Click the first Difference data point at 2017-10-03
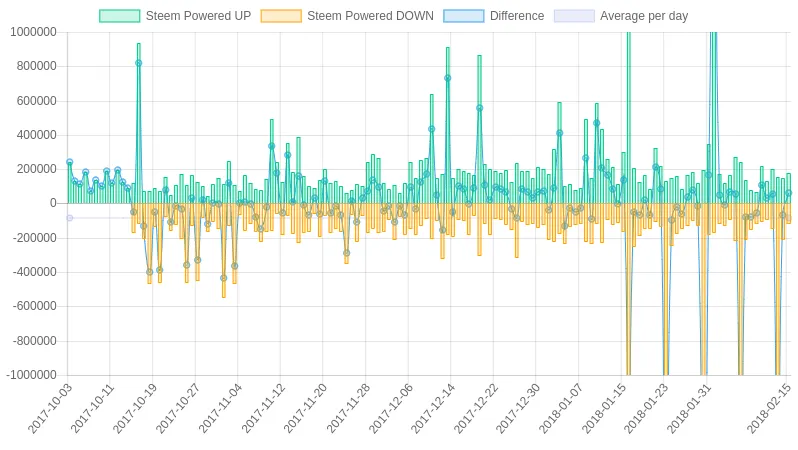The height and width of the screenshot is (450, 798). pos(70,162)
